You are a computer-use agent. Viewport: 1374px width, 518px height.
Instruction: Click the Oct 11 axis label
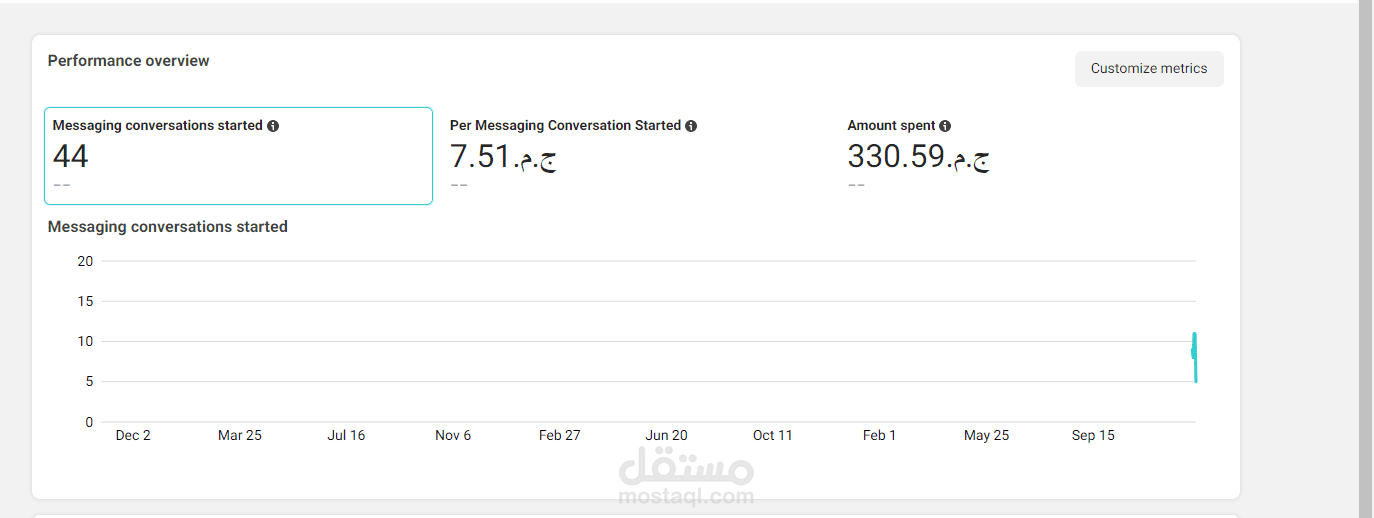pyautogui.click(x=773, y=435)
